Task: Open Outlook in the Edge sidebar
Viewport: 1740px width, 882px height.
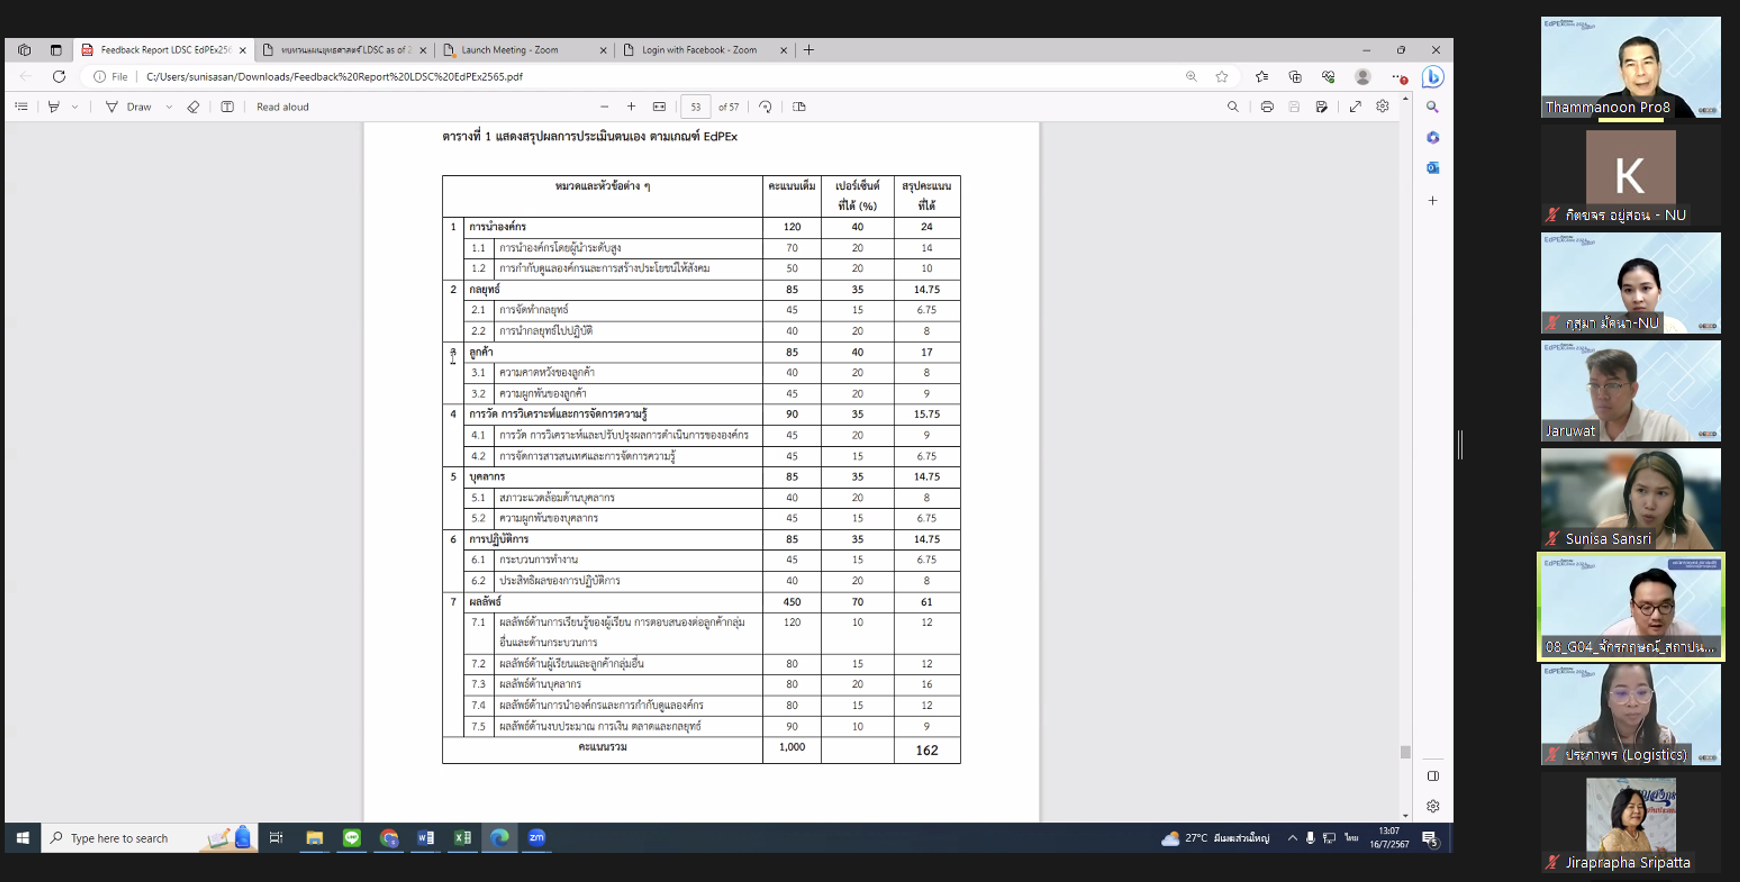Action: (x=1433, y=168)
